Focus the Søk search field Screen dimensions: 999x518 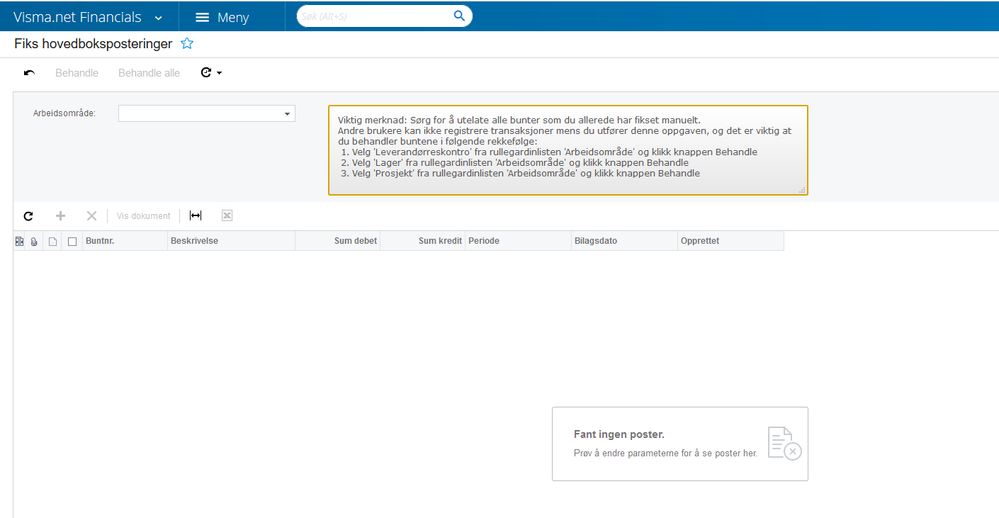pyautogui.click(x=376, y=16)
